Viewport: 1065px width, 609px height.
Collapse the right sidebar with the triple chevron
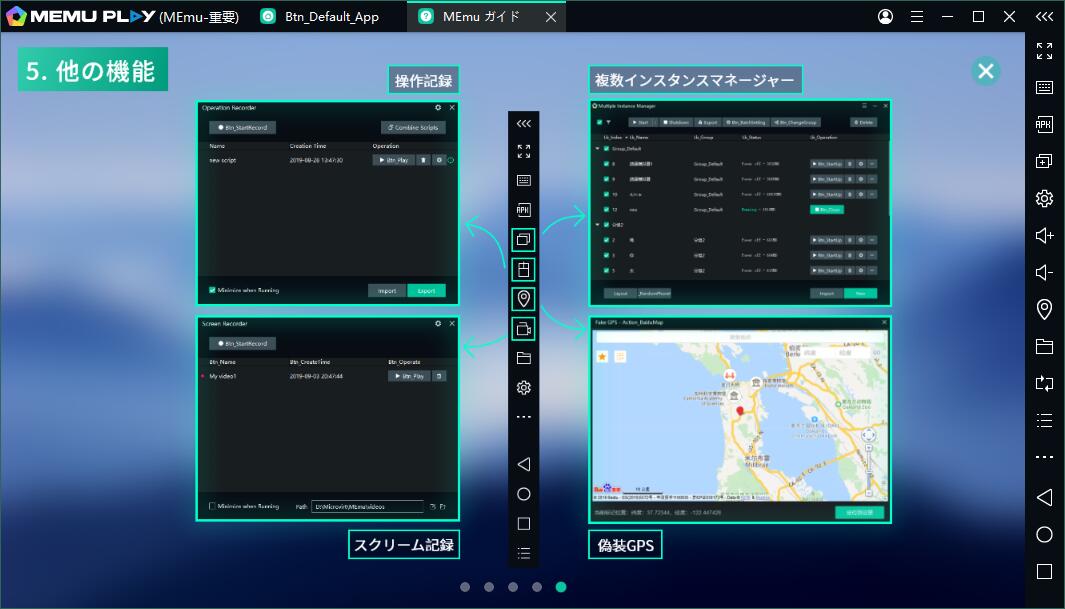tap(1044, 16)
